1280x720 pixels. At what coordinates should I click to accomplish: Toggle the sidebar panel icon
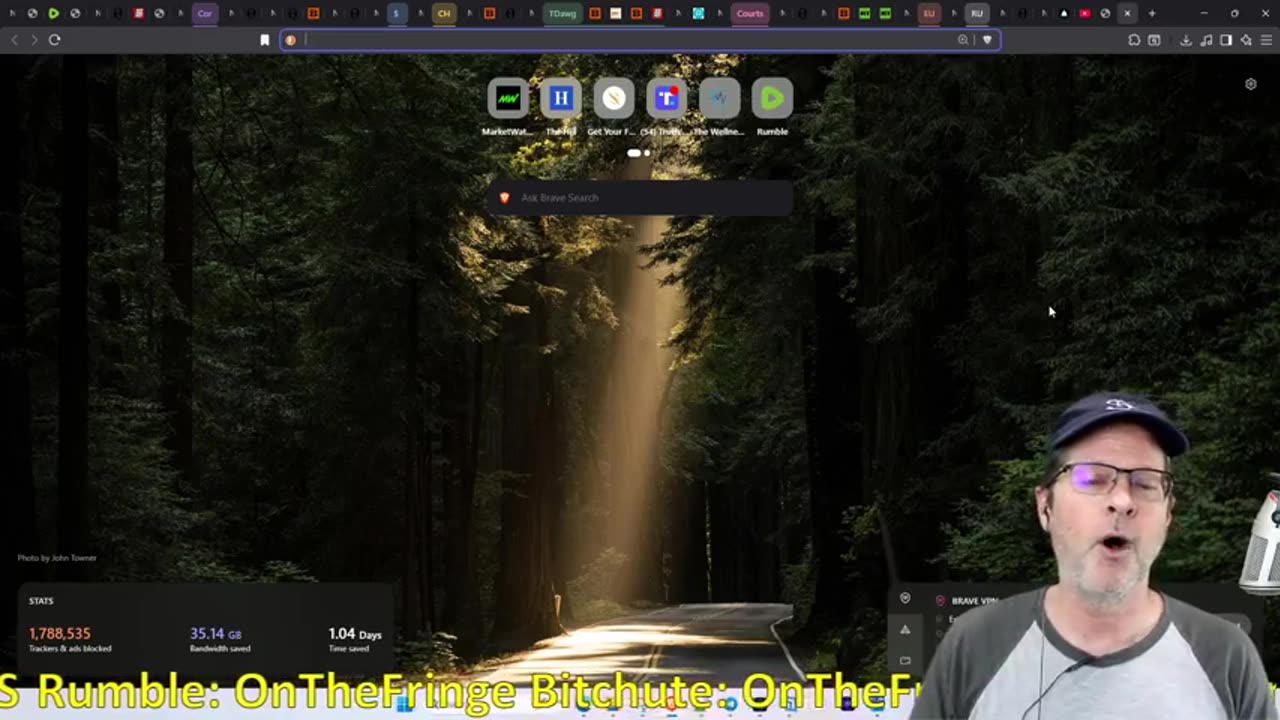[1226, 40]
